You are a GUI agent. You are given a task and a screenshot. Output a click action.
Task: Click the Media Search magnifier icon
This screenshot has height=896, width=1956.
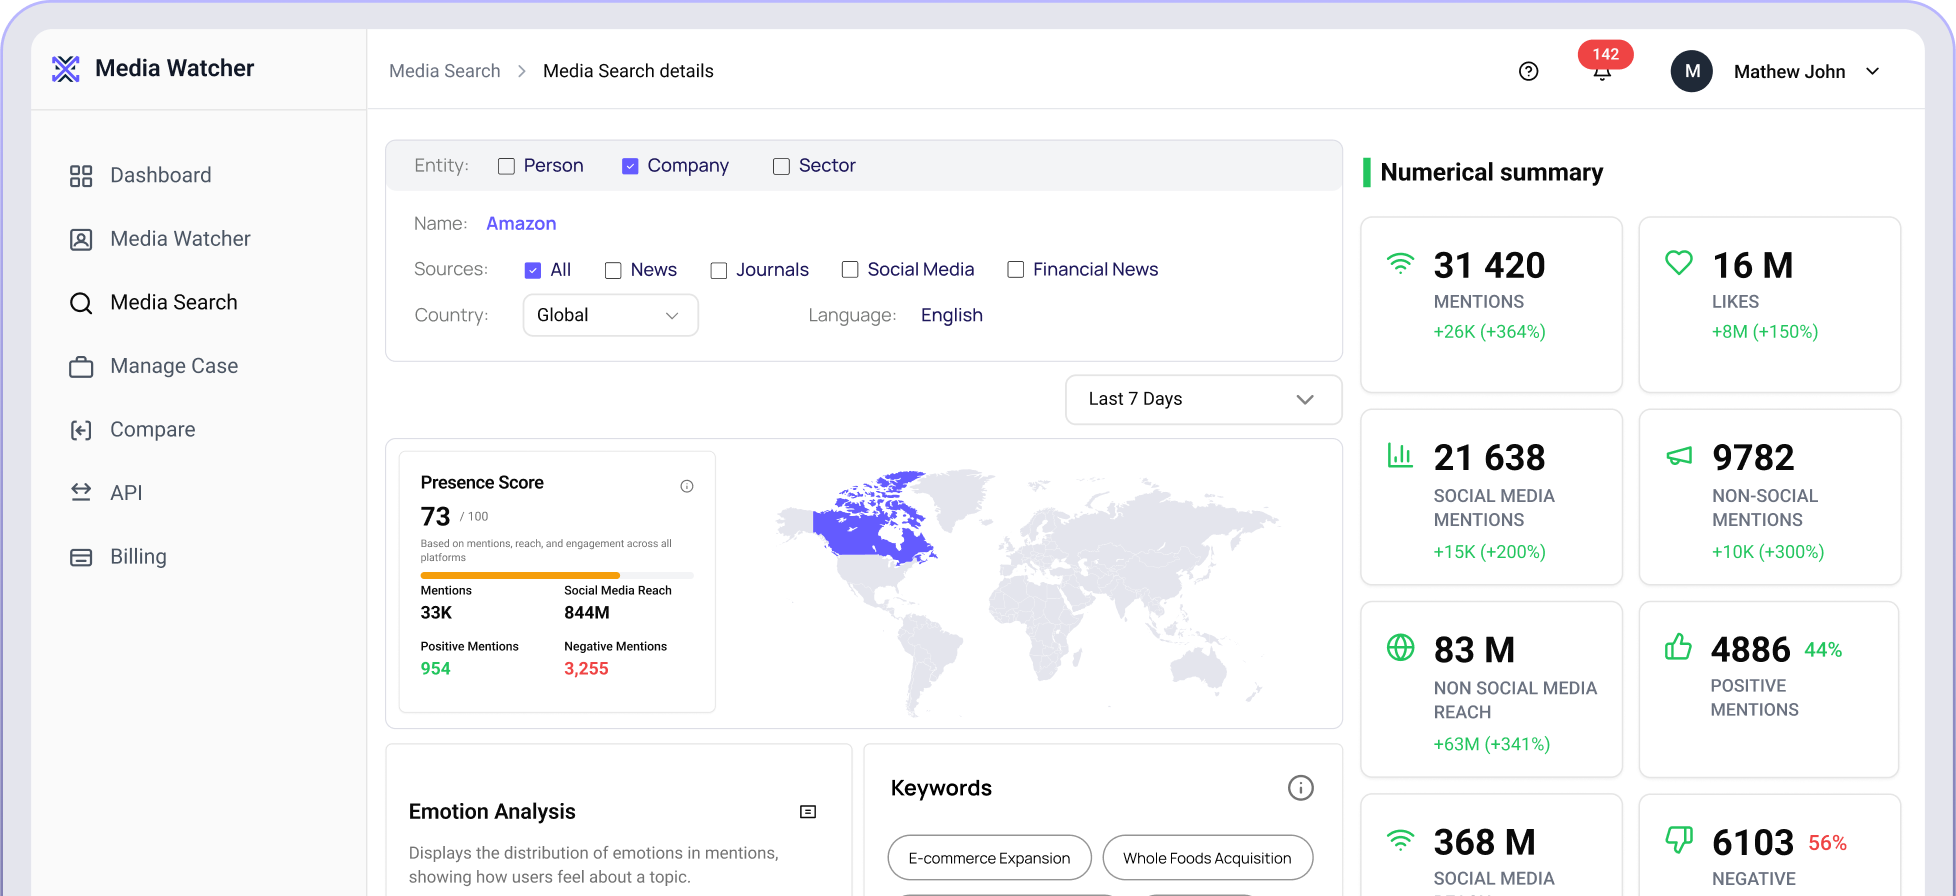coord(81,303)
